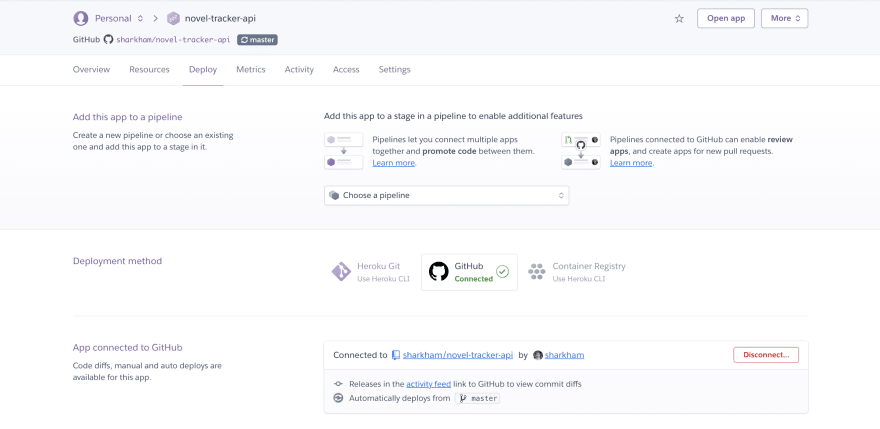Open the Activity tab
The image size is (880, 429).
299,70
